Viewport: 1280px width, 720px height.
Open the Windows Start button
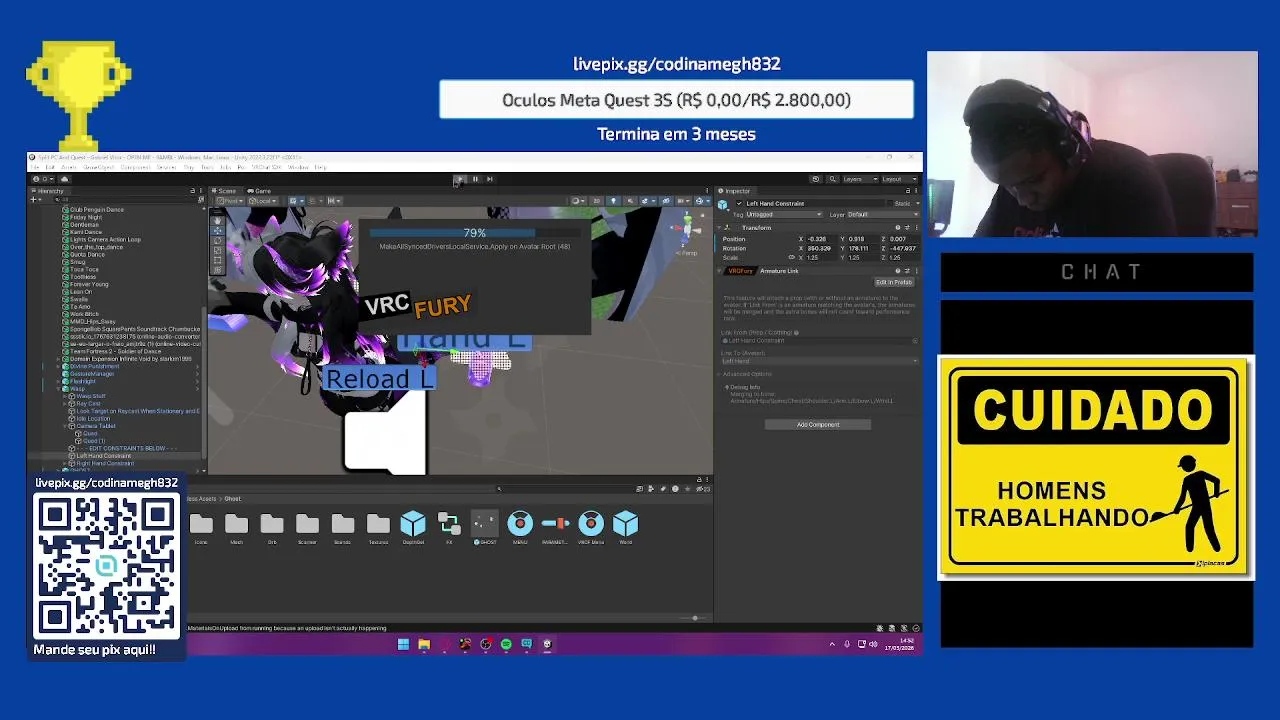(x=403, y=644)
